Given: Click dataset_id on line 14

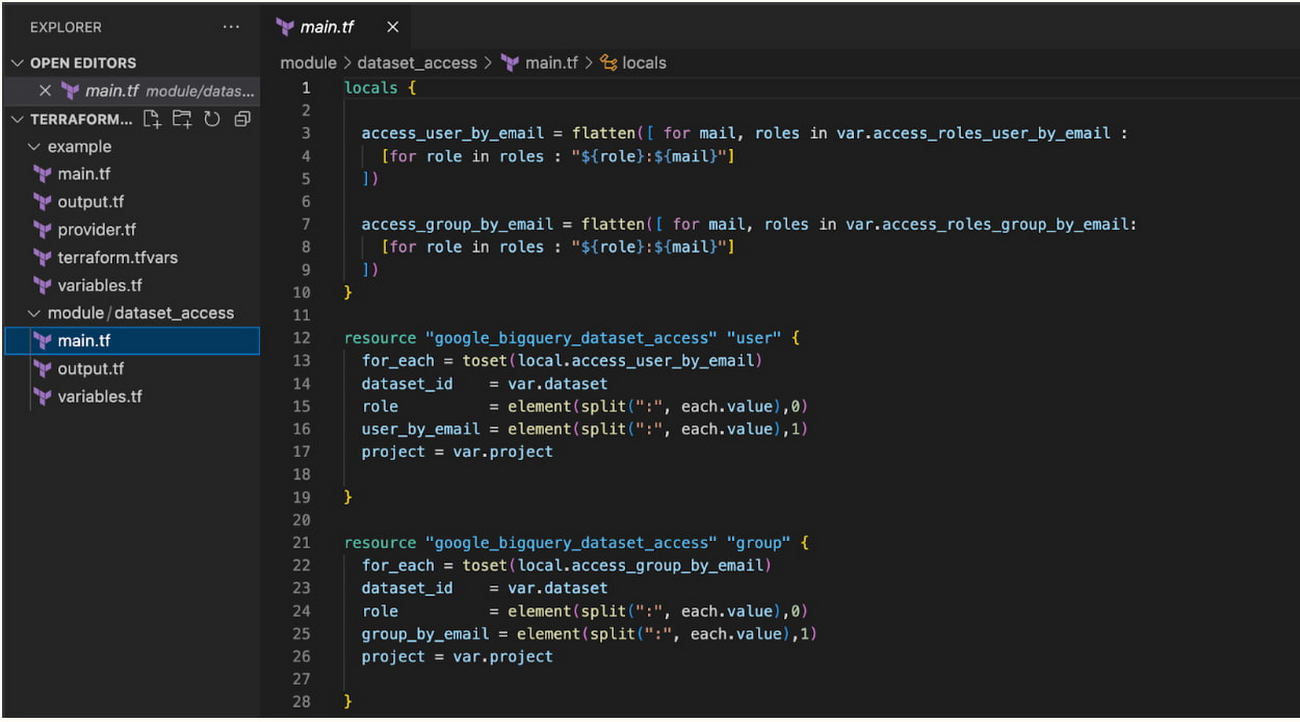Looking at the screenshot, I should click(x=407, y=384).
